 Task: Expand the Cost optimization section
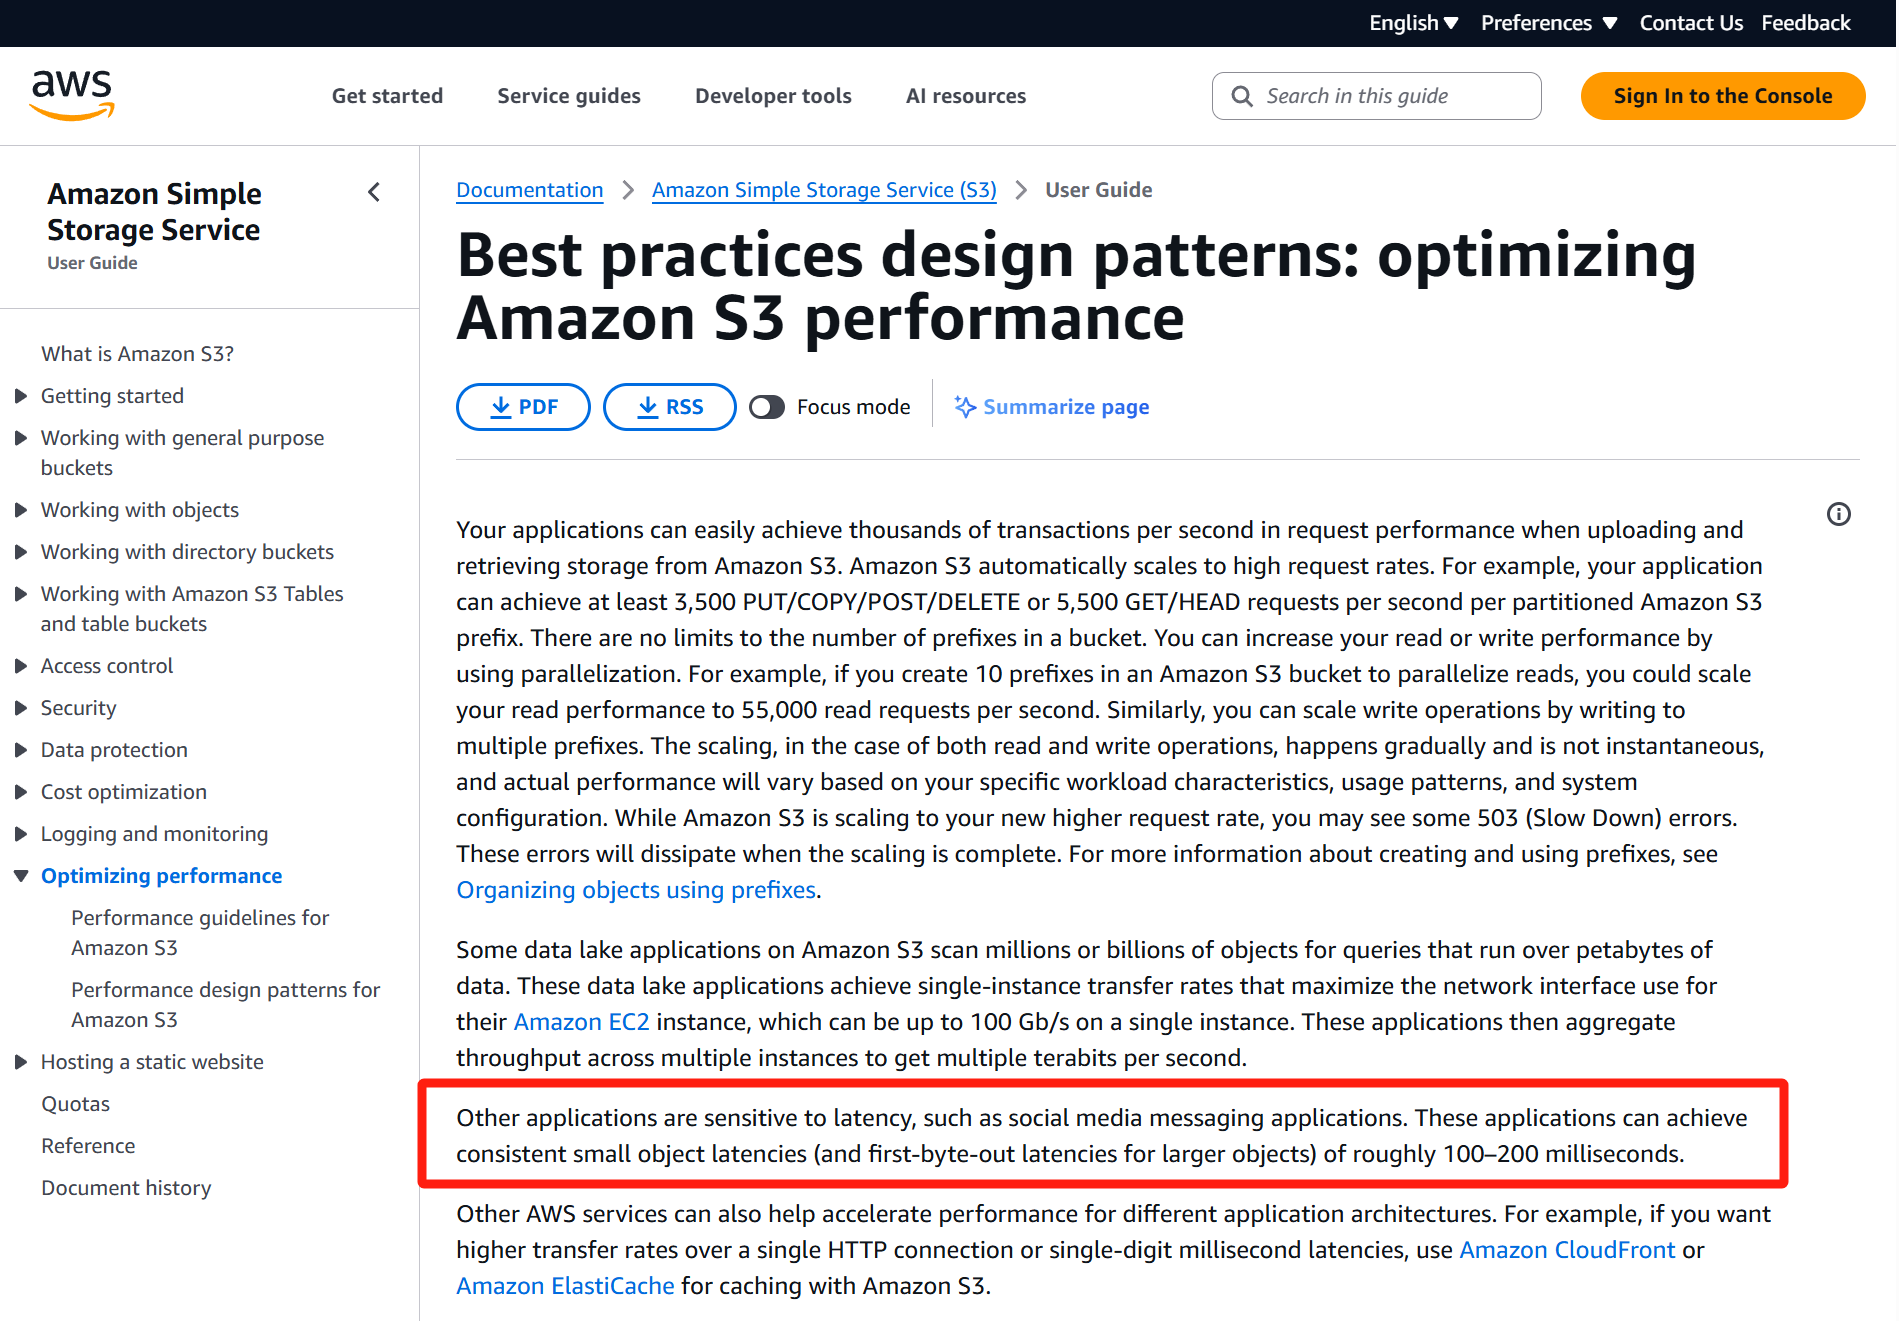(x=20, y=792)
